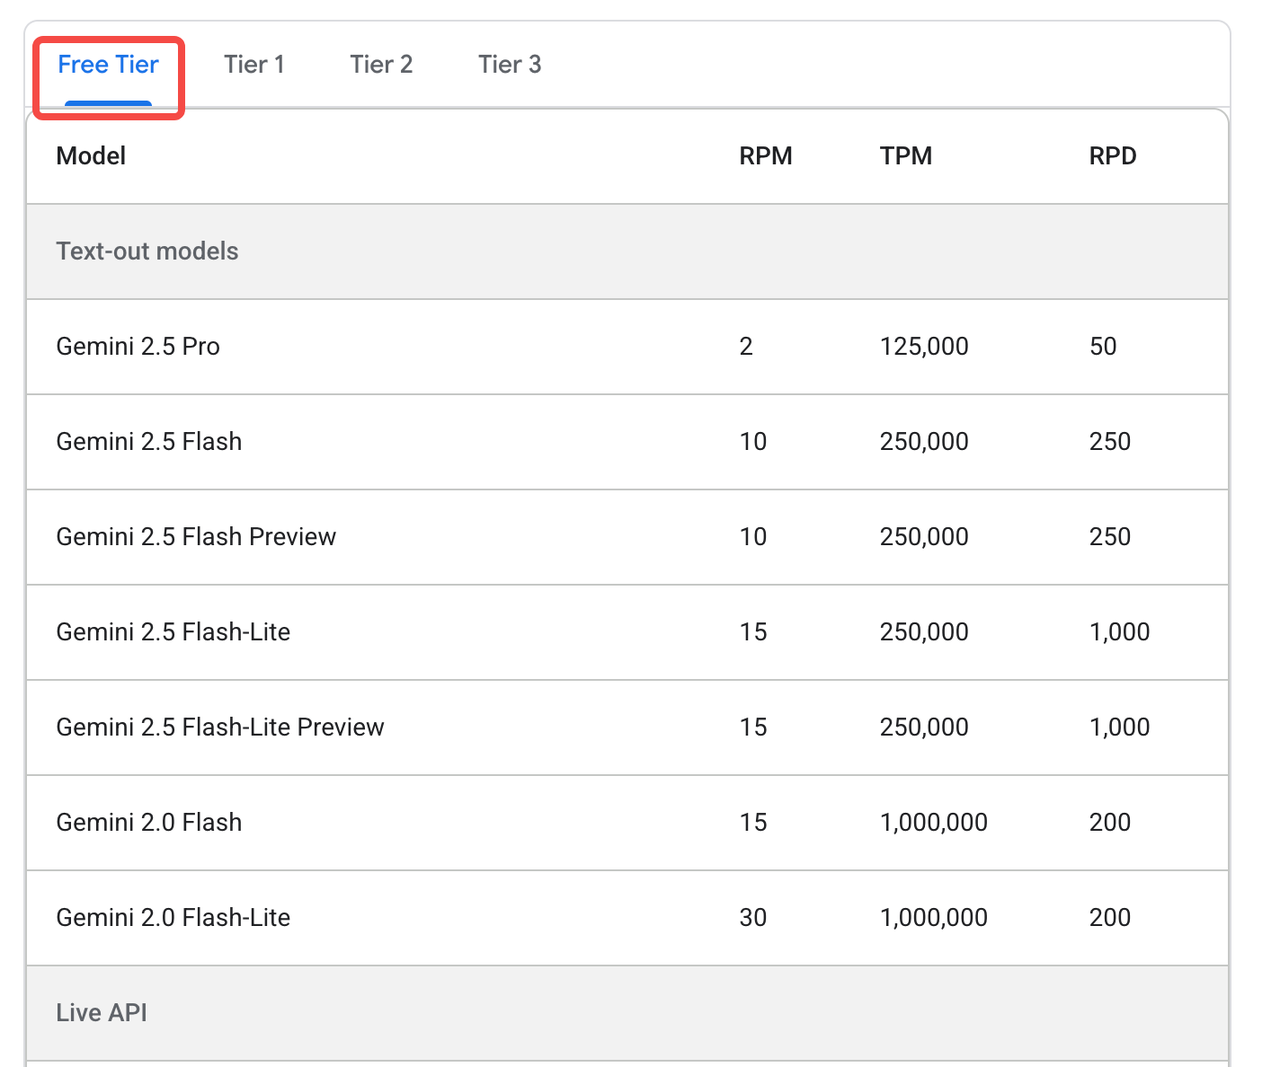Go to the Tier 3 tab
Image resolution: width=1280 pixels, height=1067 pixels.
click(x=509, y=65)
